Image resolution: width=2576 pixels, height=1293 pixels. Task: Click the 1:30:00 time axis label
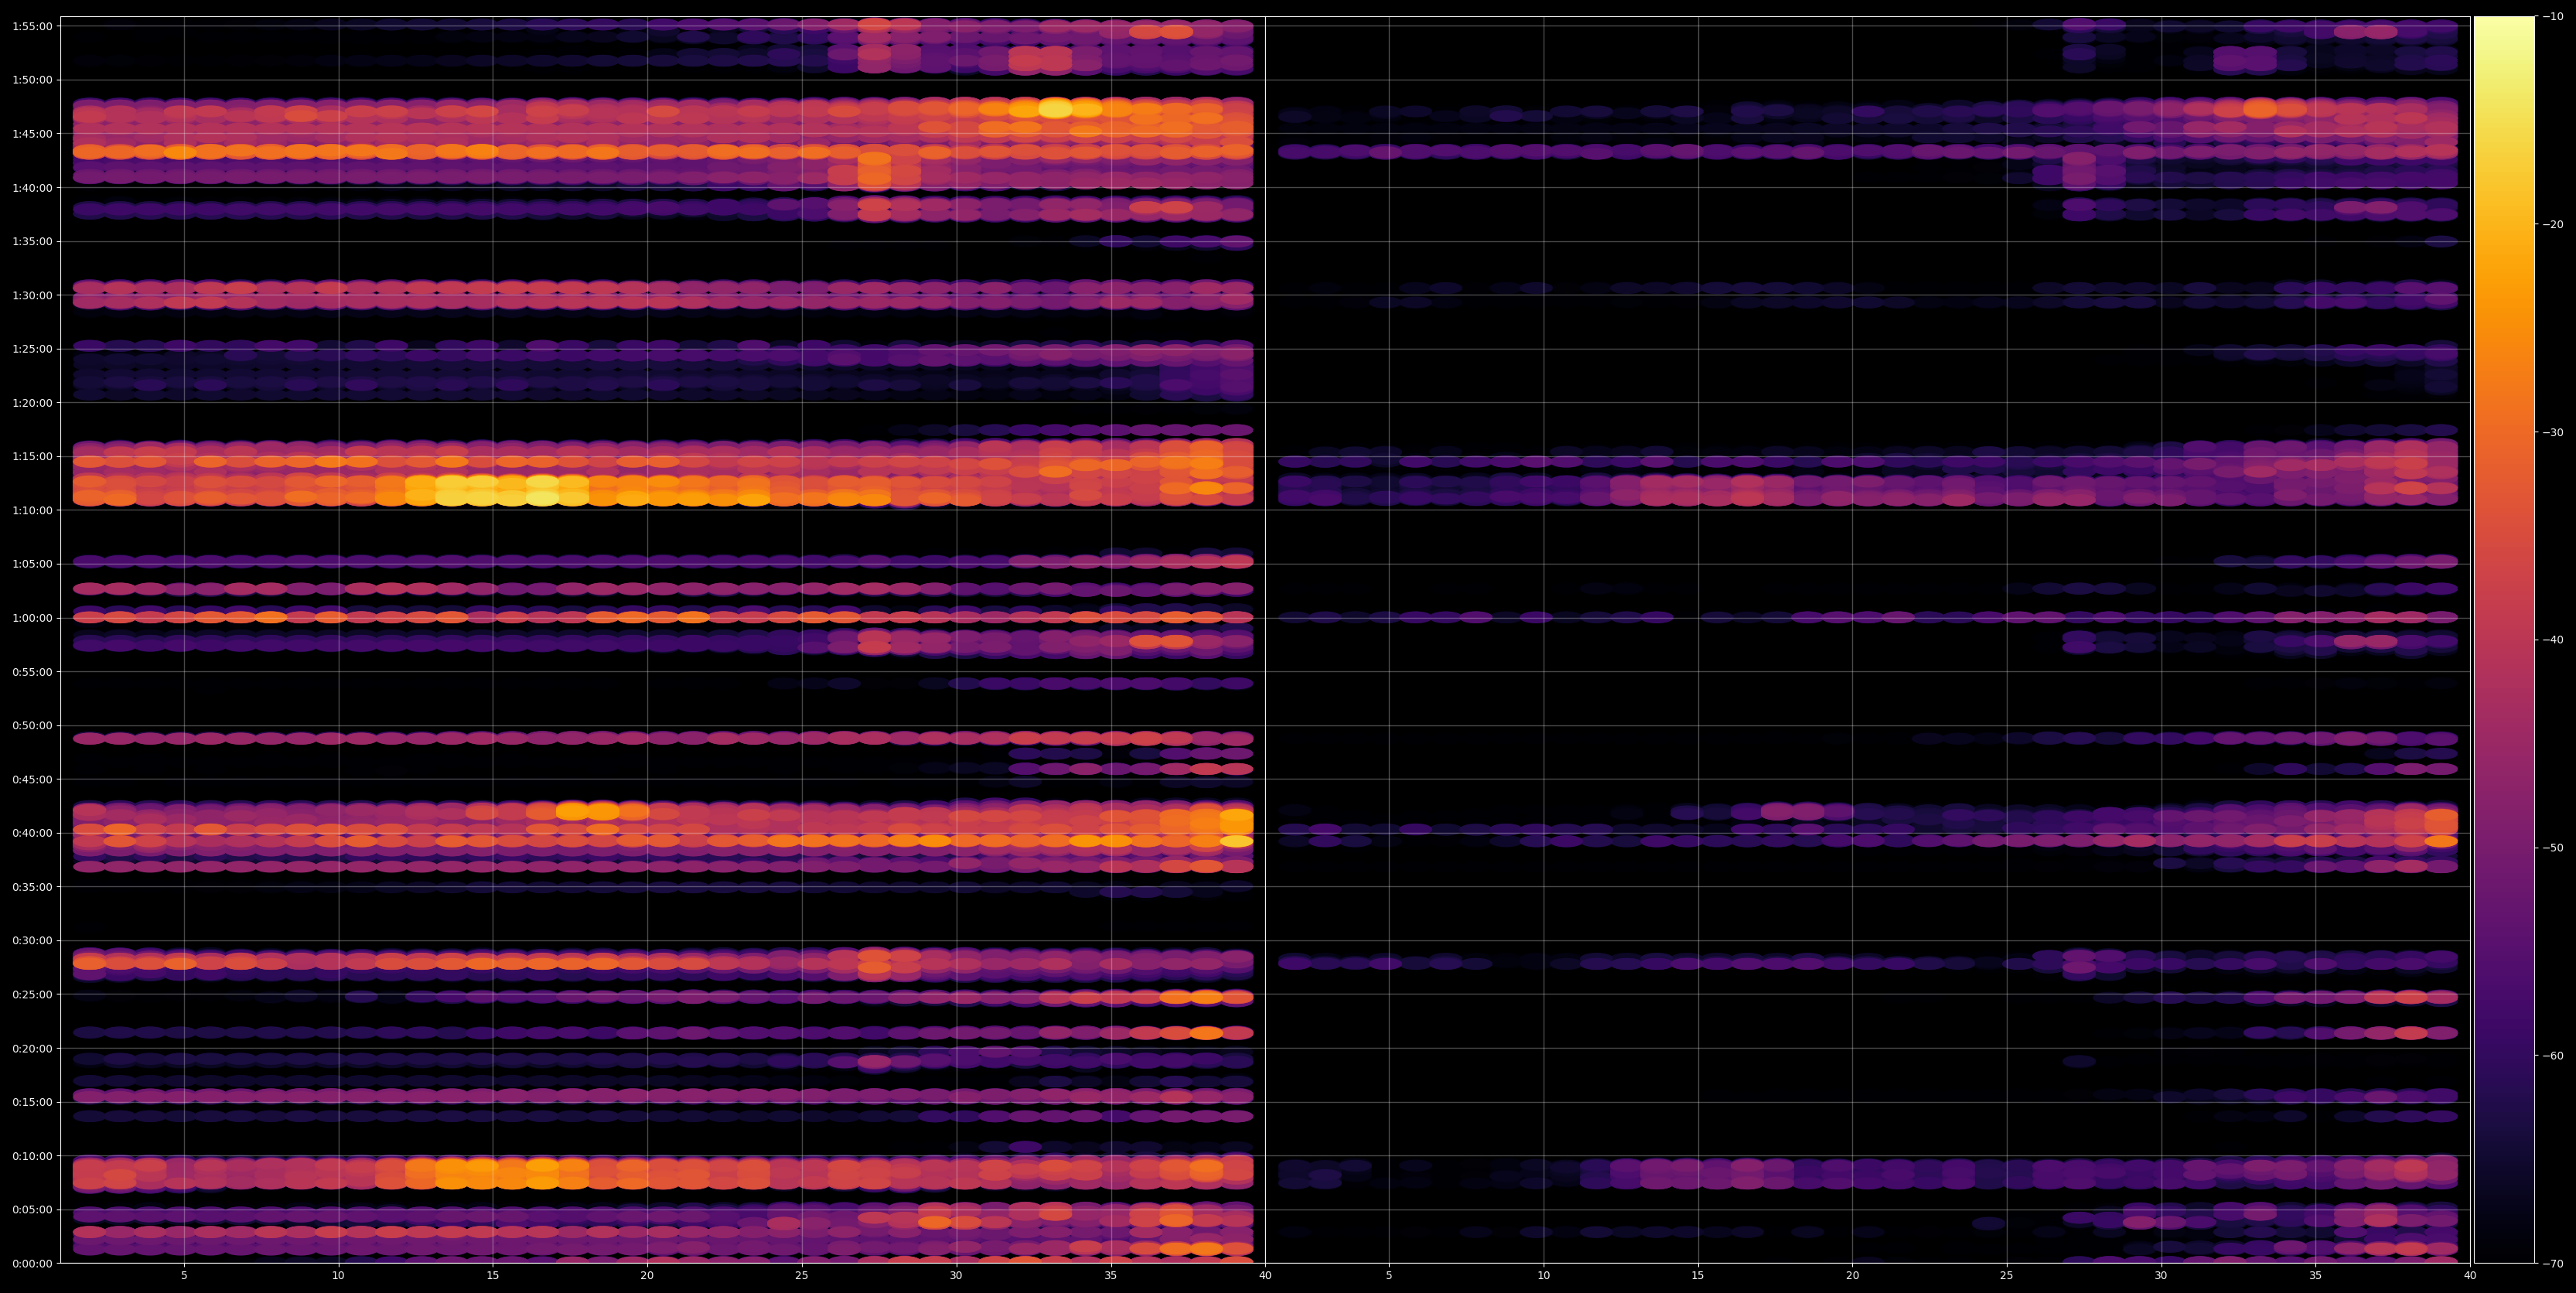point(32,295)
